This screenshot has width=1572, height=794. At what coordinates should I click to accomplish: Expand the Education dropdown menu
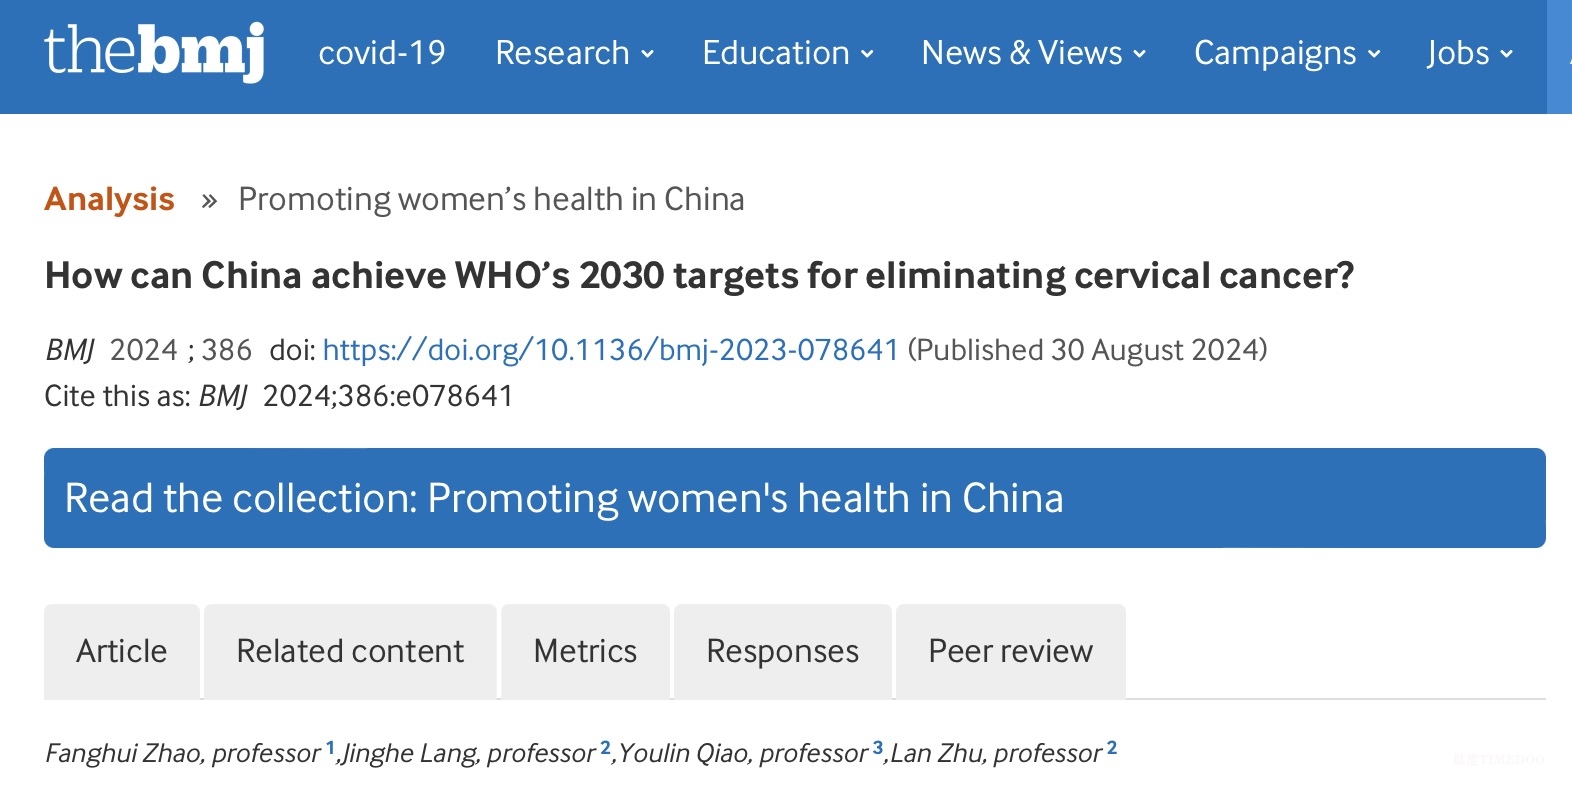point(787,53)
